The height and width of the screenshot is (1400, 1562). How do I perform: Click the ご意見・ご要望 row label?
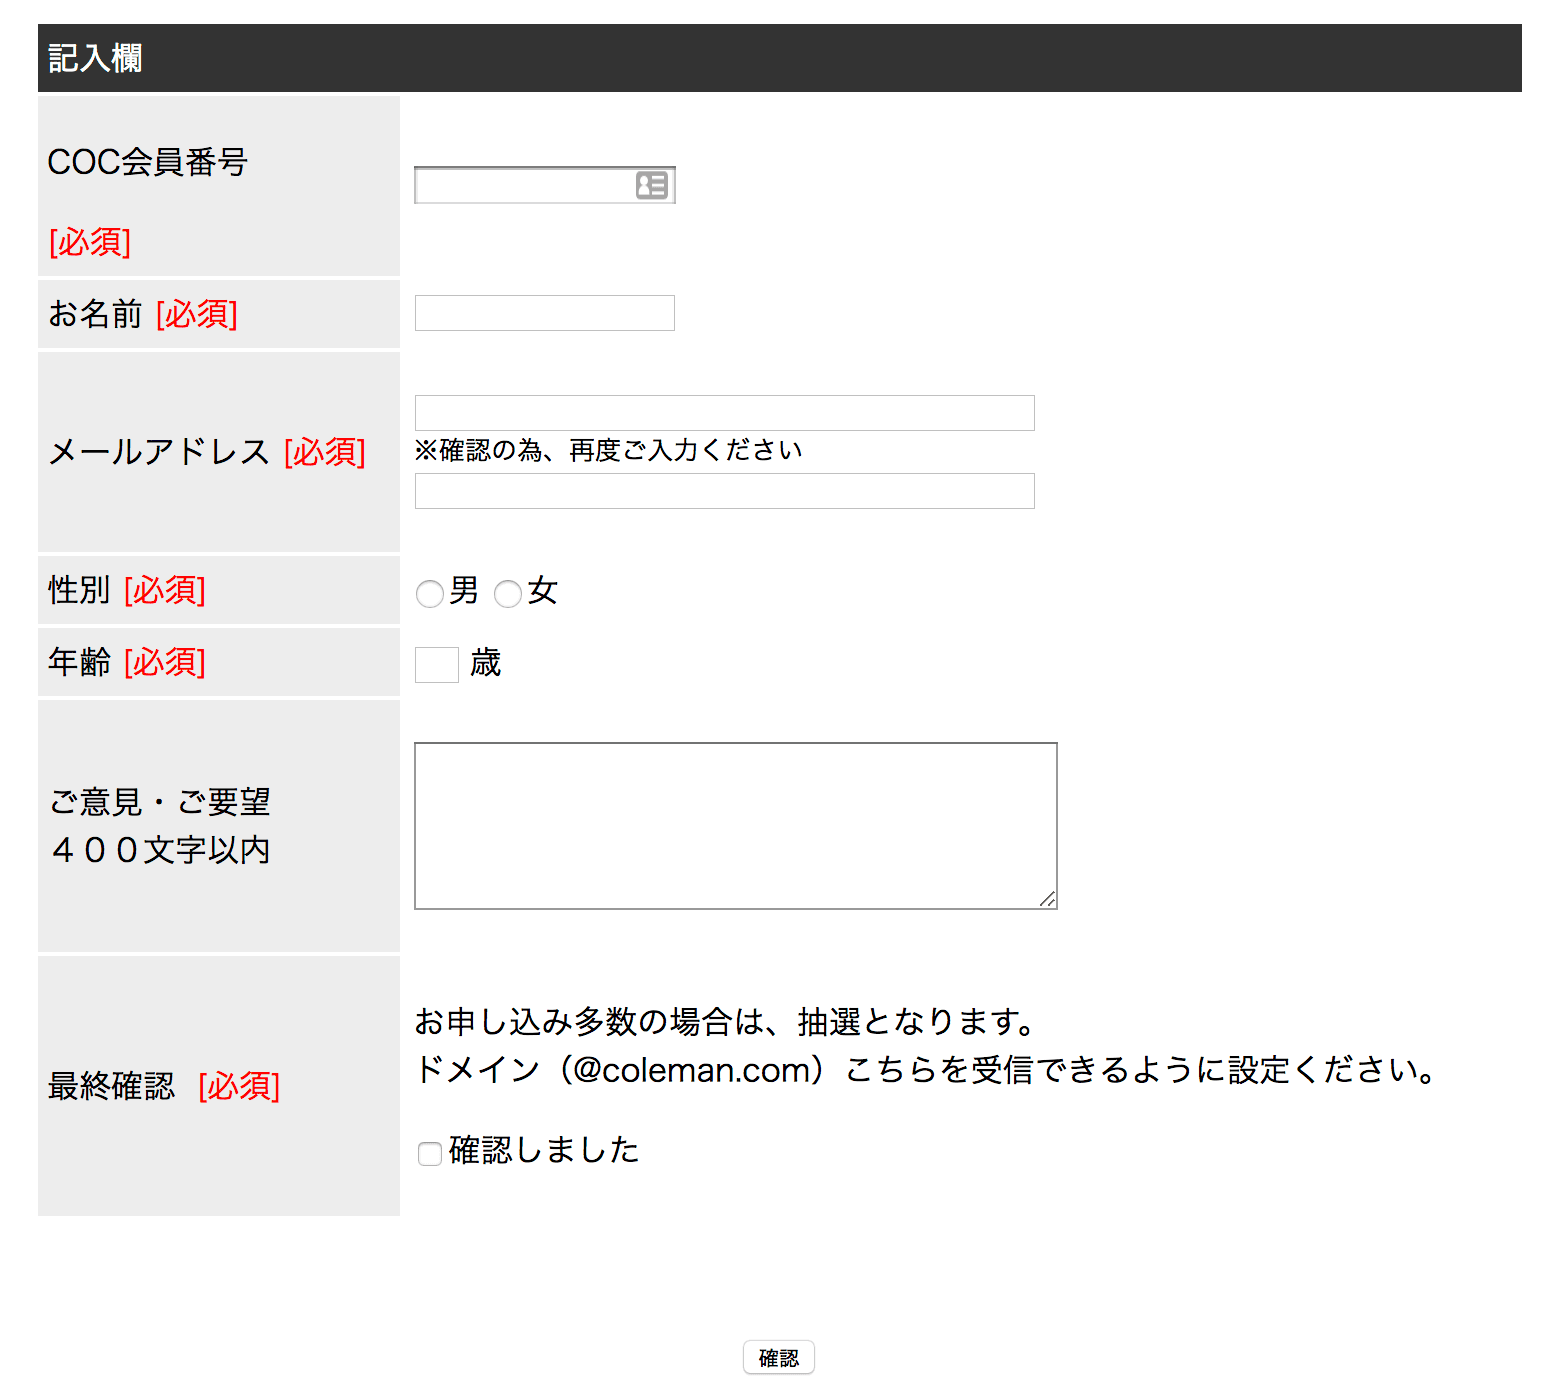point(160,802)
